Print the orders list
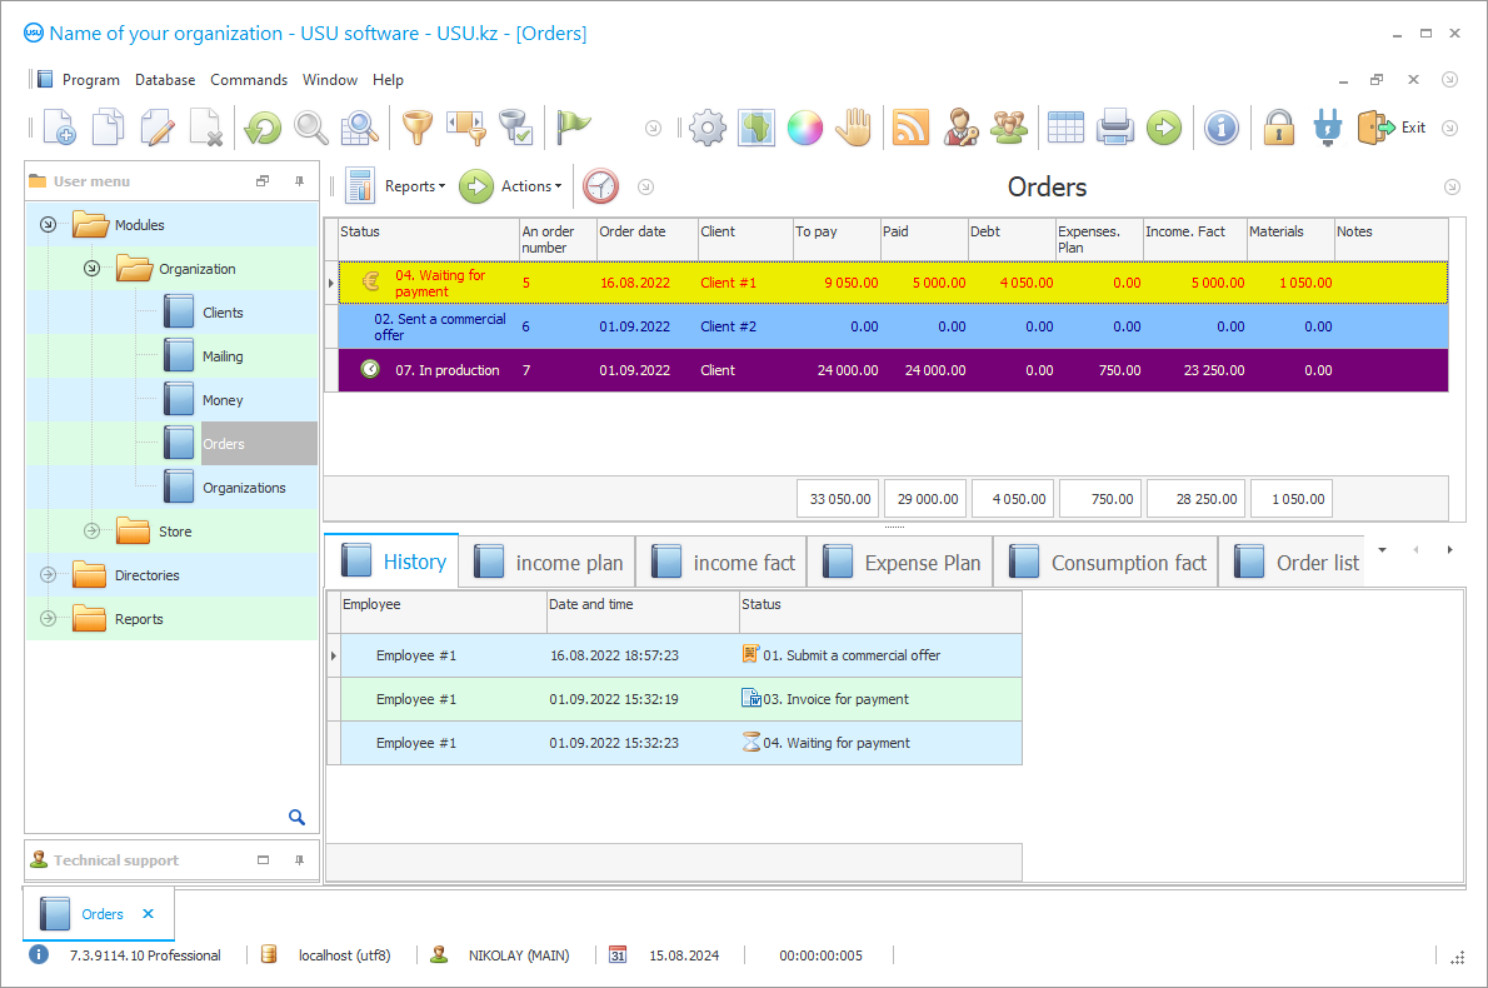The image size is (1488, 988). click(x=1114, y=127)
